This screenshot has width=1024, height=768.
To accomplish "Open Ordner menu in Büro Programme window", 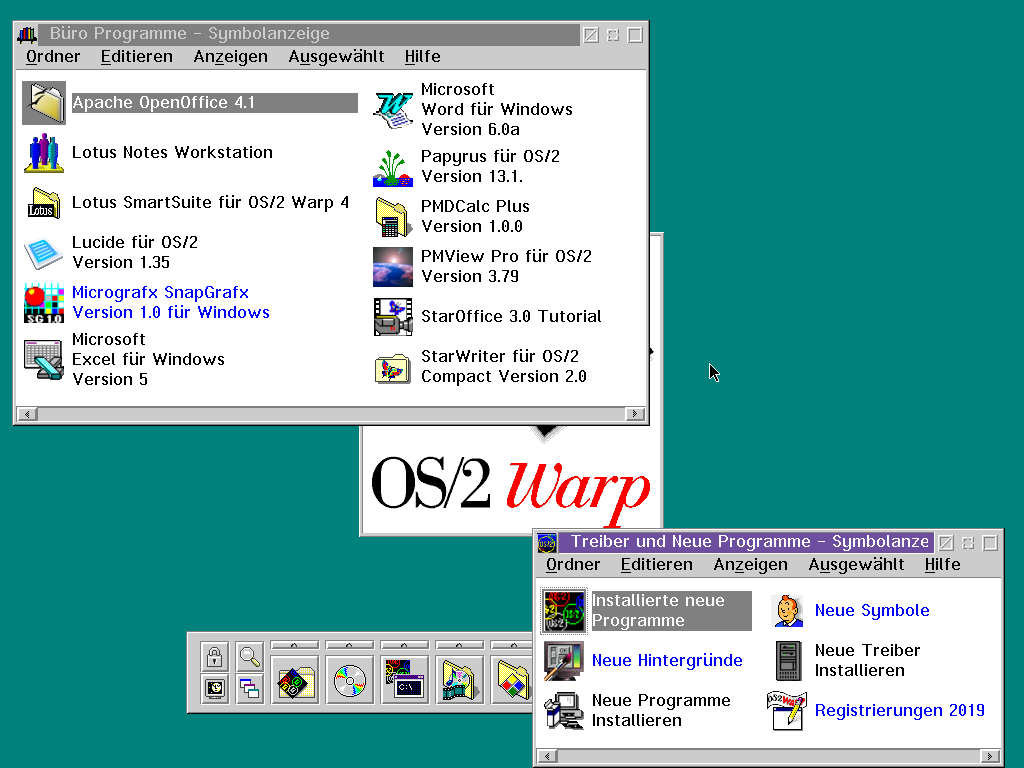I will pos(53,57).
